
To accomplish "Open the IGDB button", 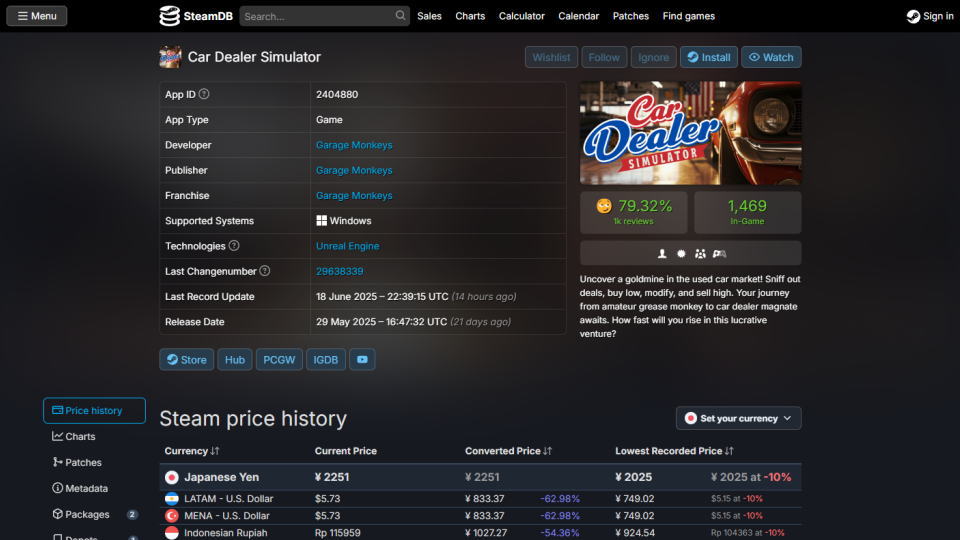I will [326, 359].
